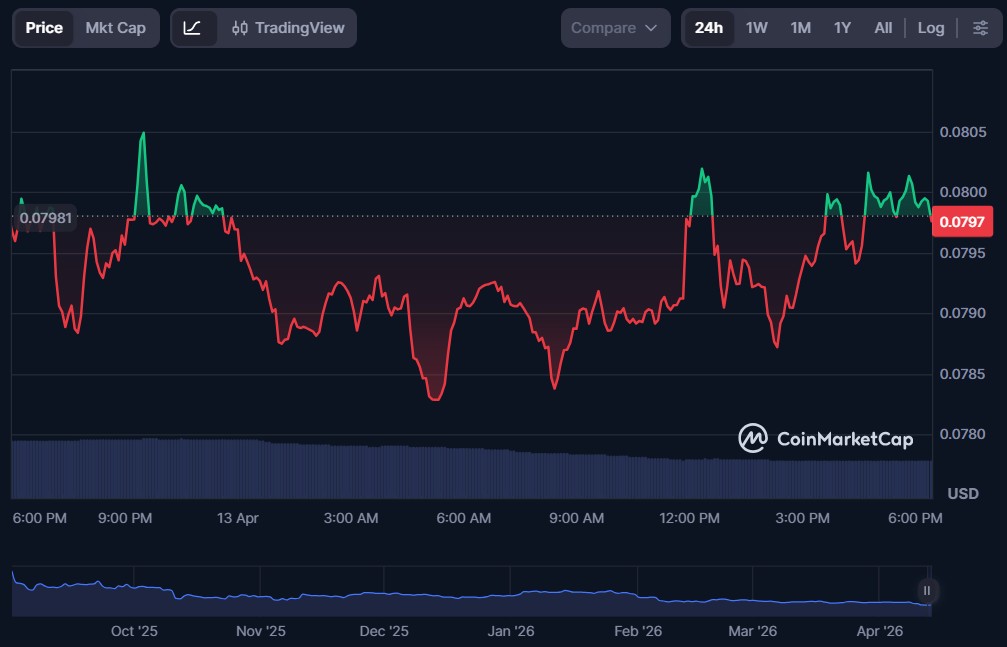Click the CoinMarketCap logo watermark
The width and height of the screenshot is (1007, 647).
(826, 438)
